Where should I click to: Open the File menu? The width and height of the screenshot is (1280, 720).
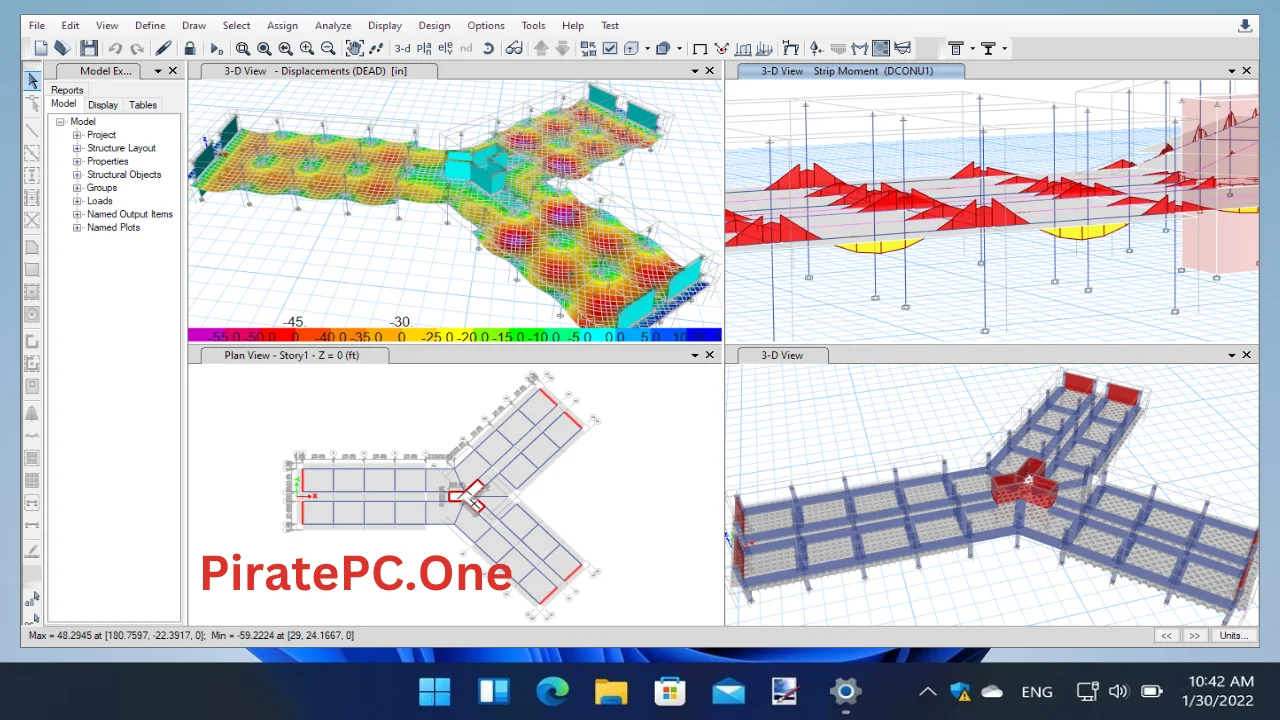click(x=37, y=25)
